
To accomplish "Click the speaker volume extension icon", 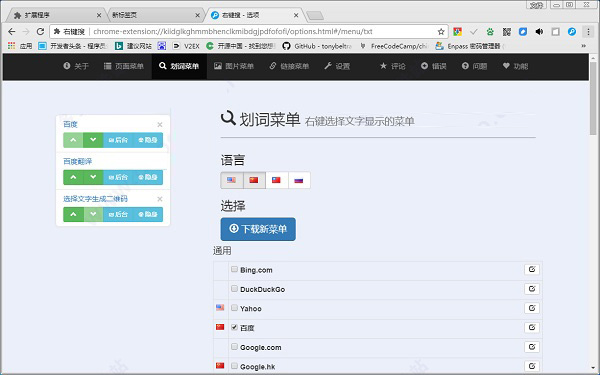I will point(540,32).
